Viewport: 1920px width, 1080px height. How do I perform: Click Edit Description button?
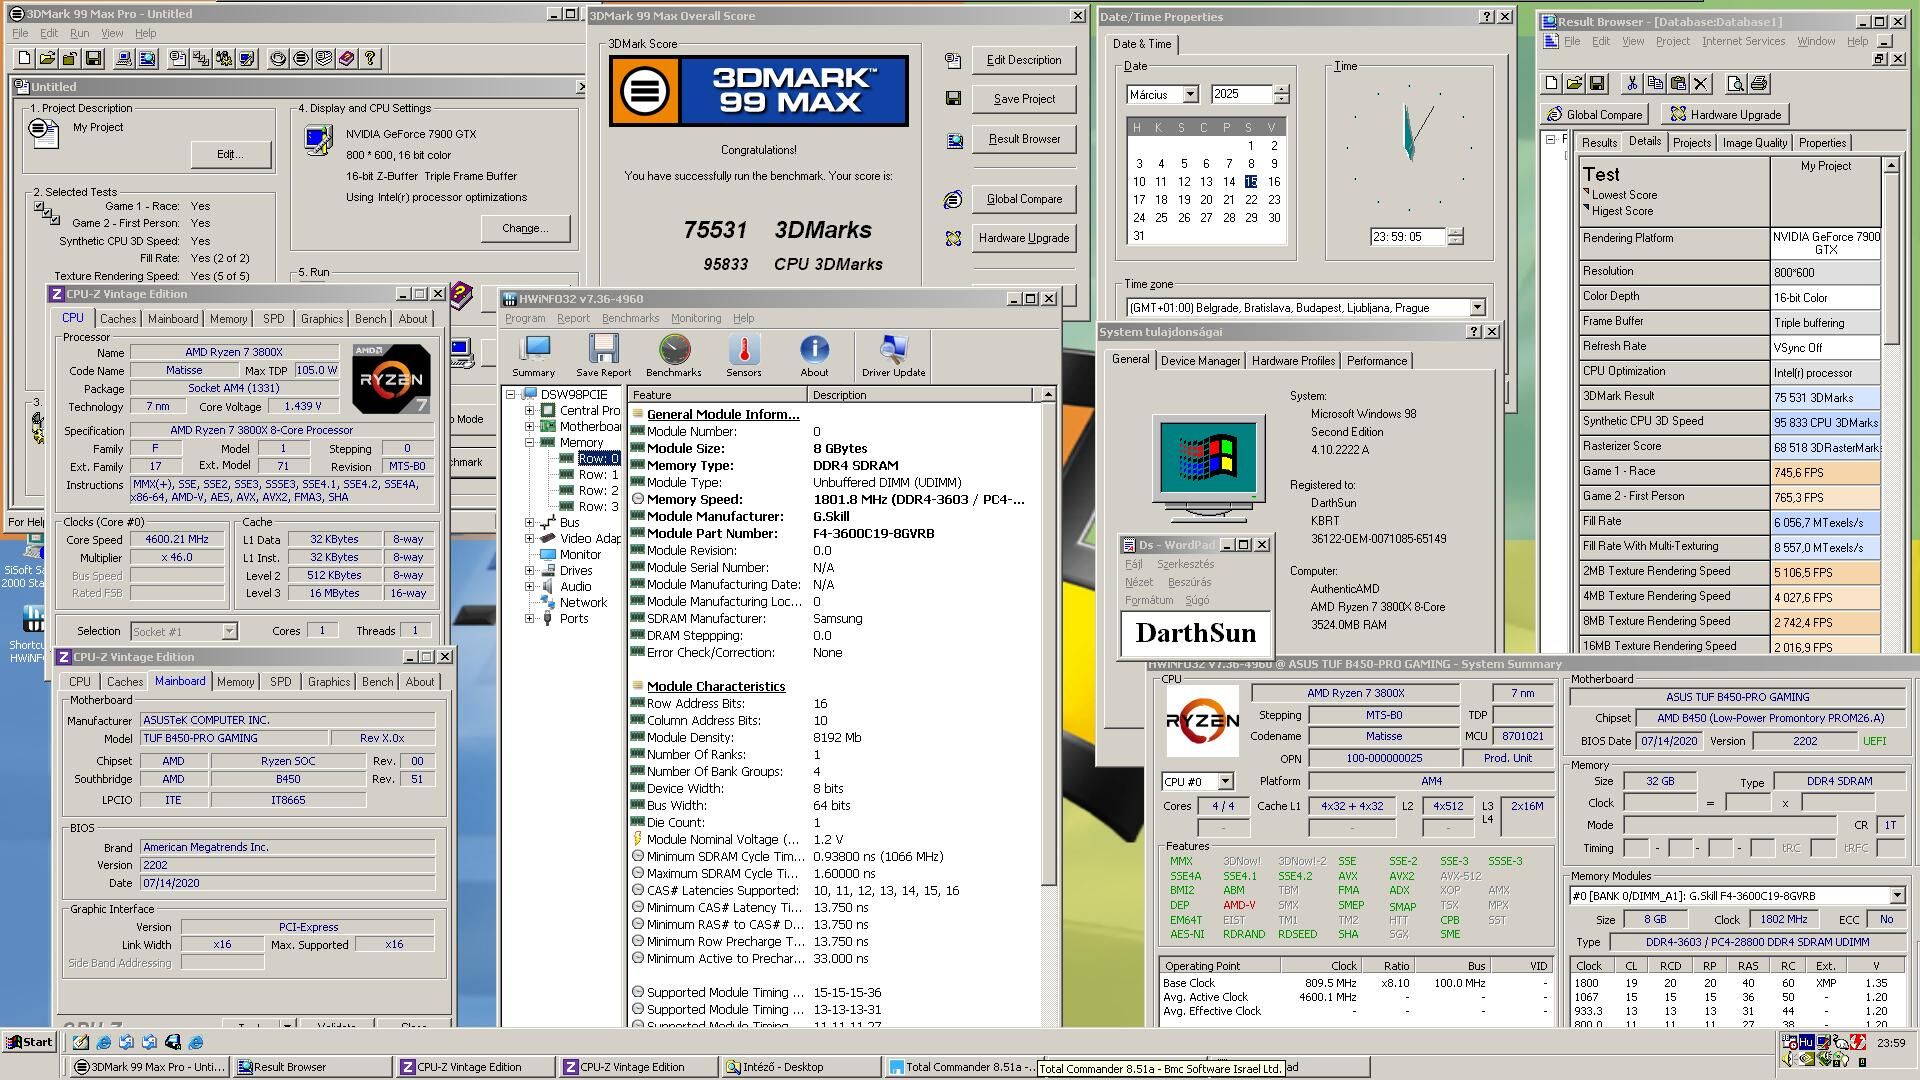tap(1024, 60)
